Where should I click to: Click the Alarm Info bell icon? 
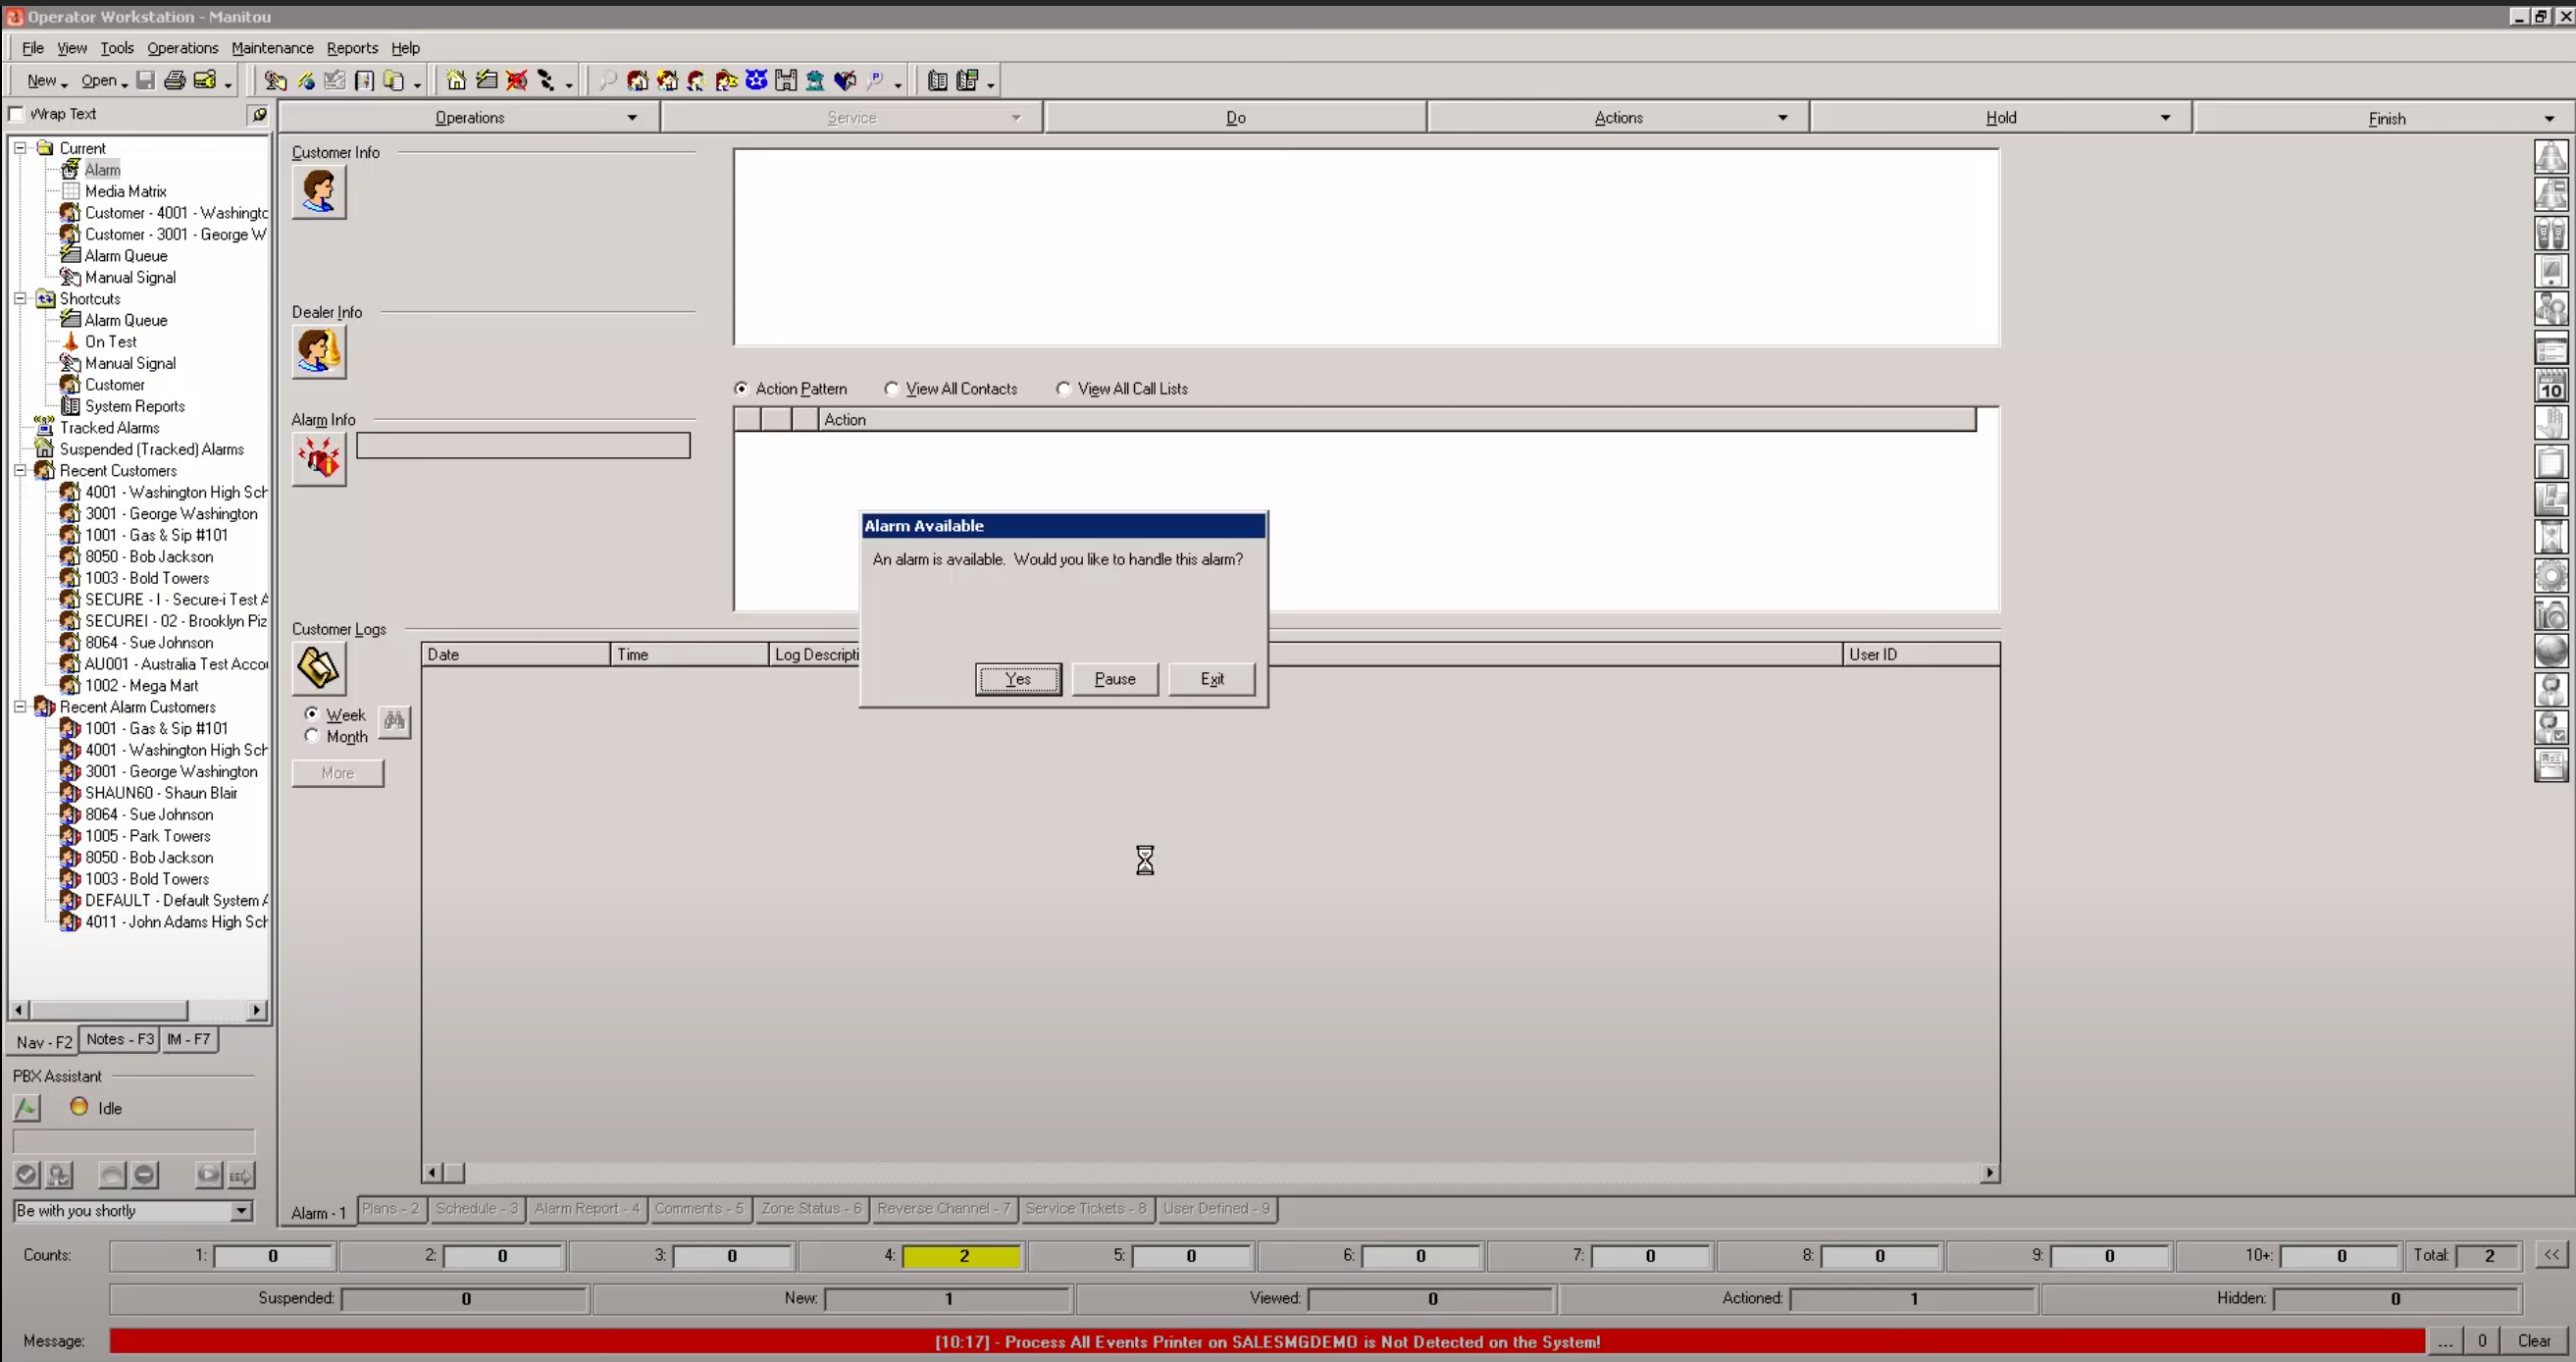318,459
